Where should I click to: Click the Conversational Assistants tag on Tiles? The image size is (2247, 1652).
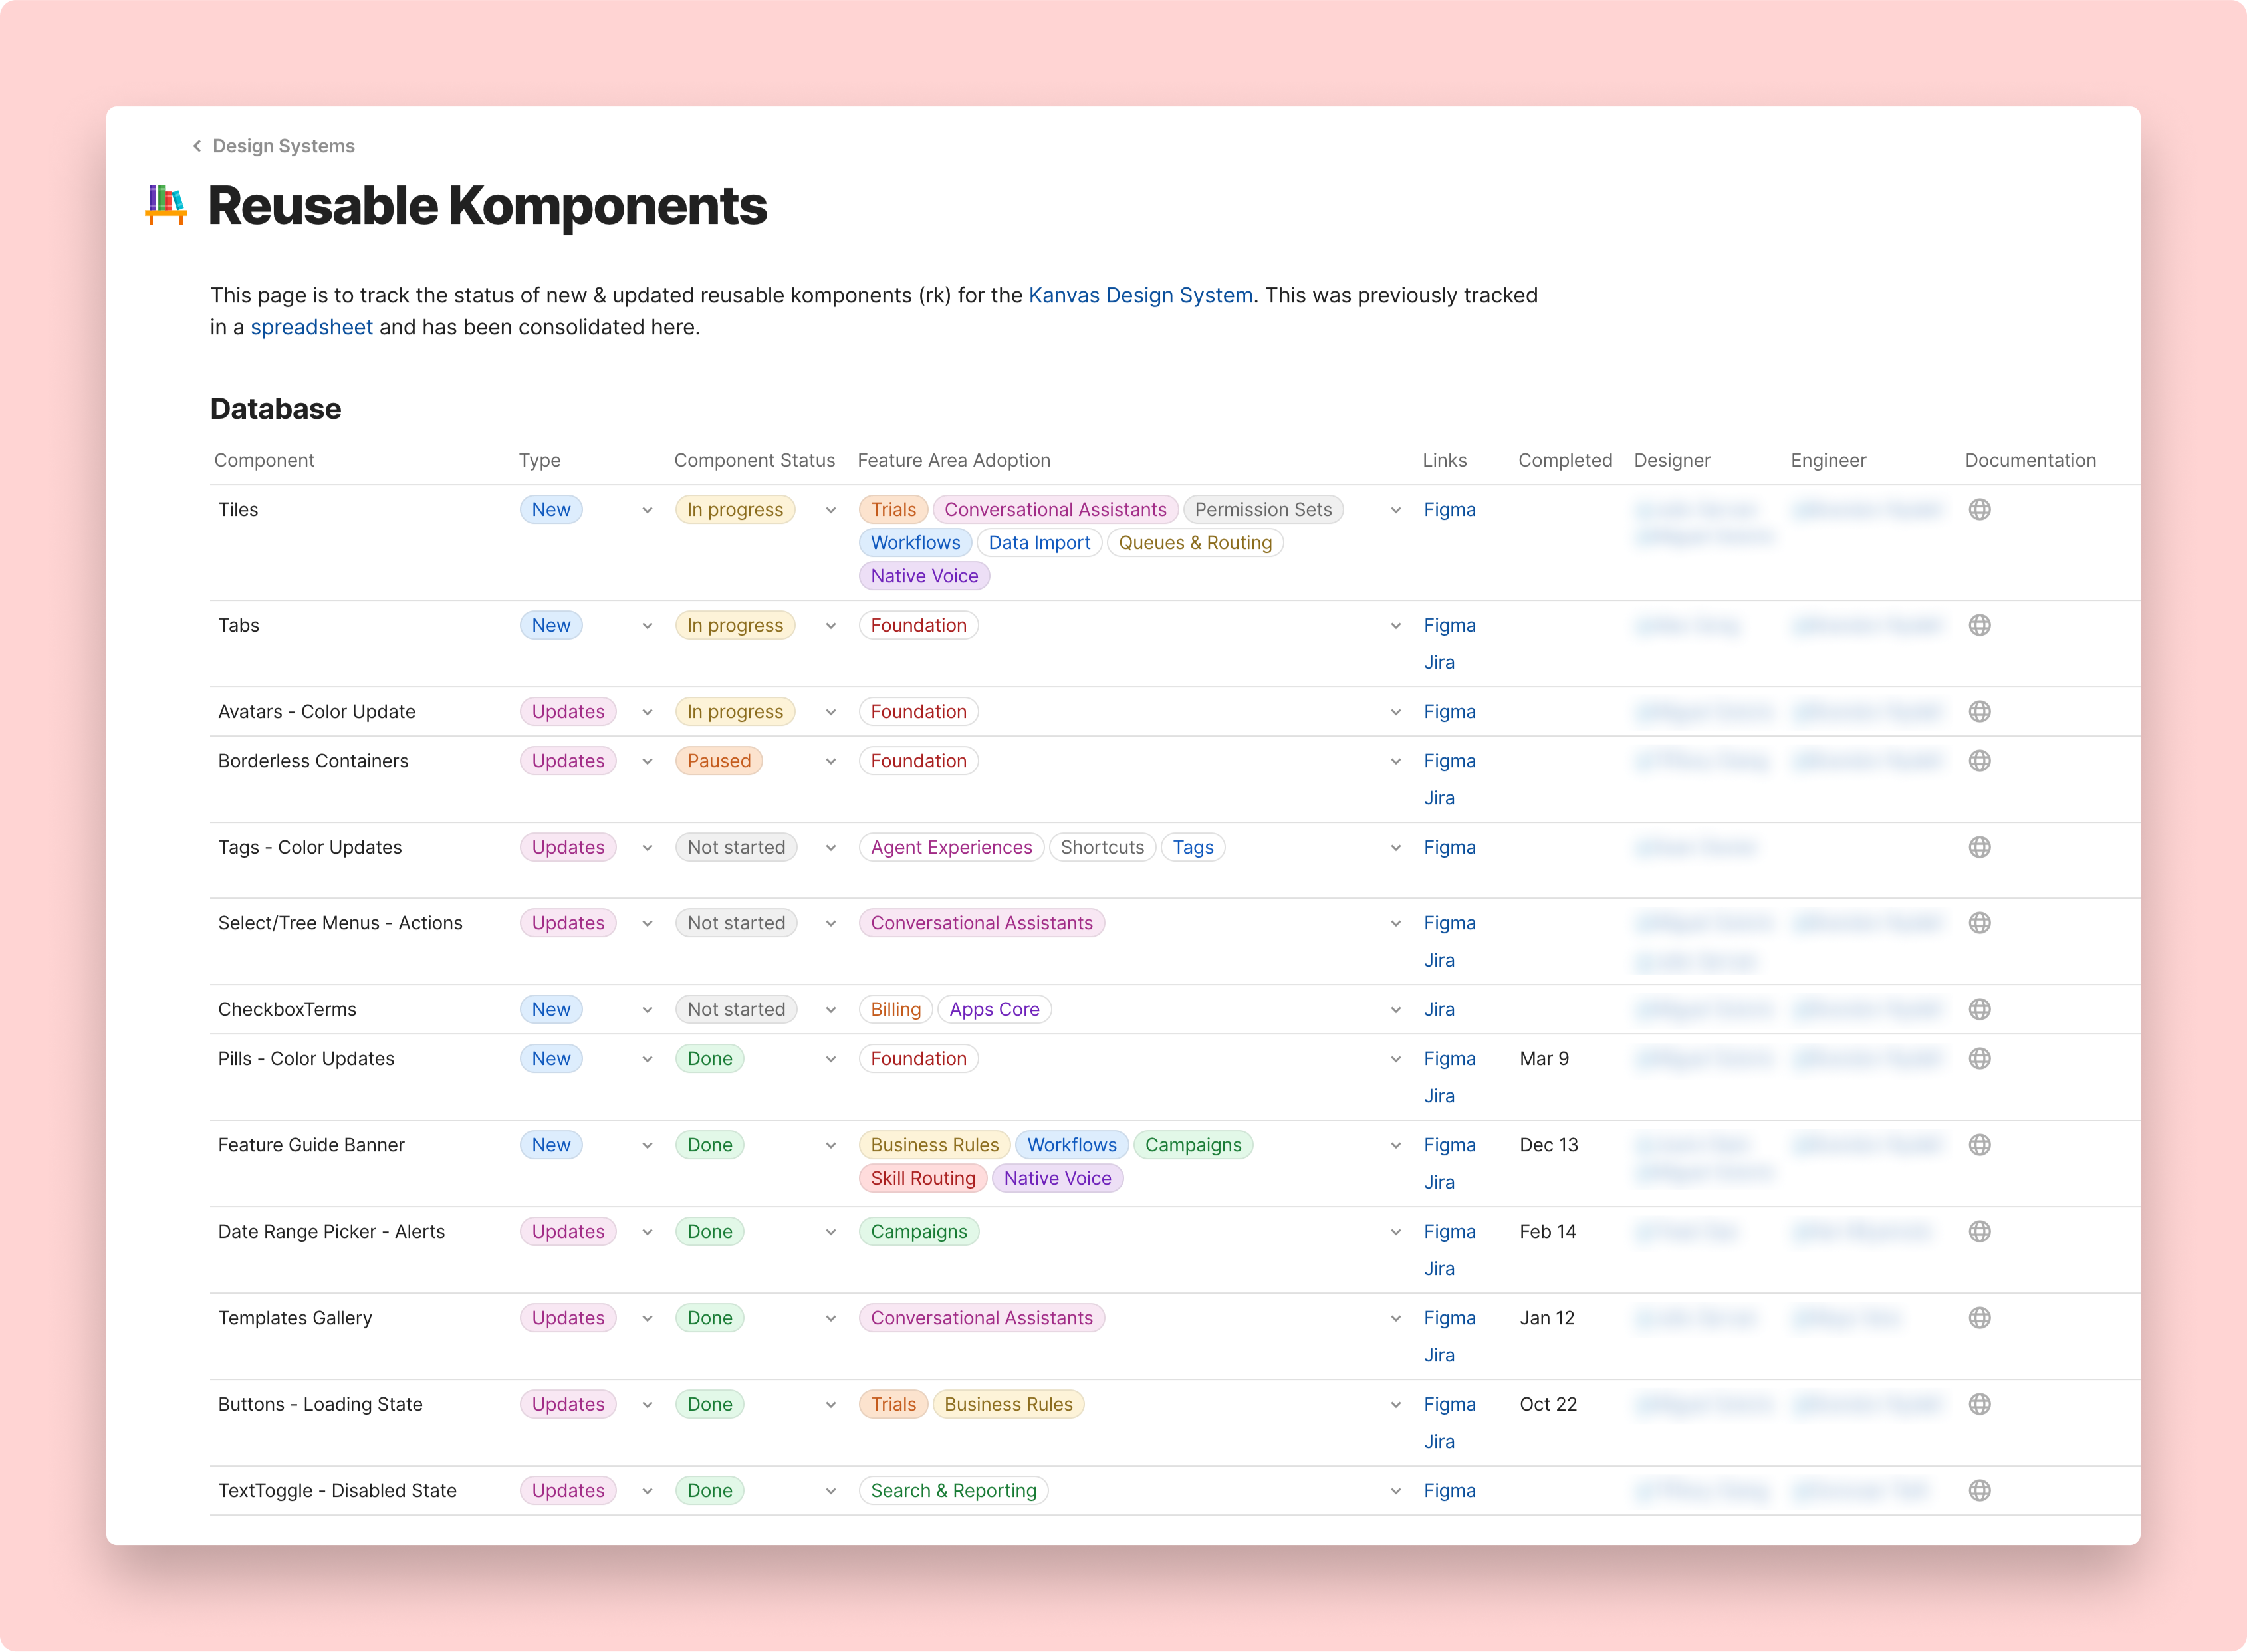(1056, 509)
